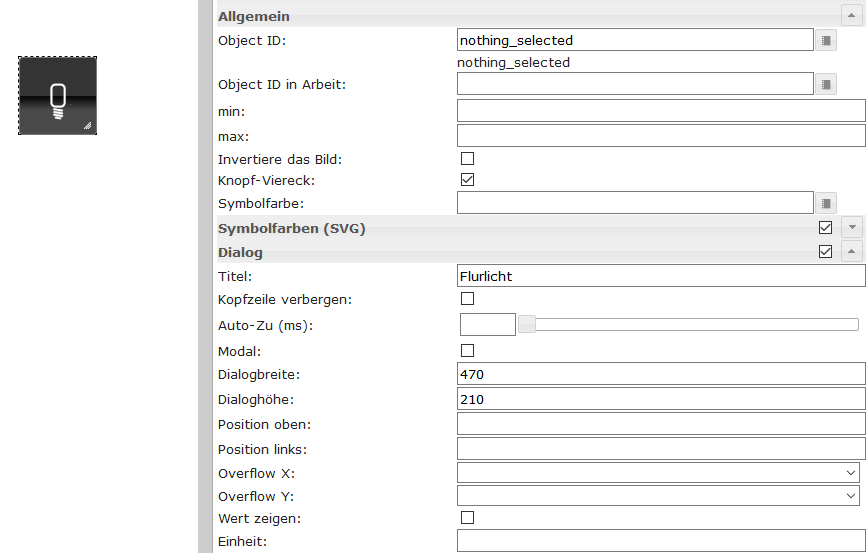
Task: Click the Auto-Zu slider handle
Action: click(526, 324)
